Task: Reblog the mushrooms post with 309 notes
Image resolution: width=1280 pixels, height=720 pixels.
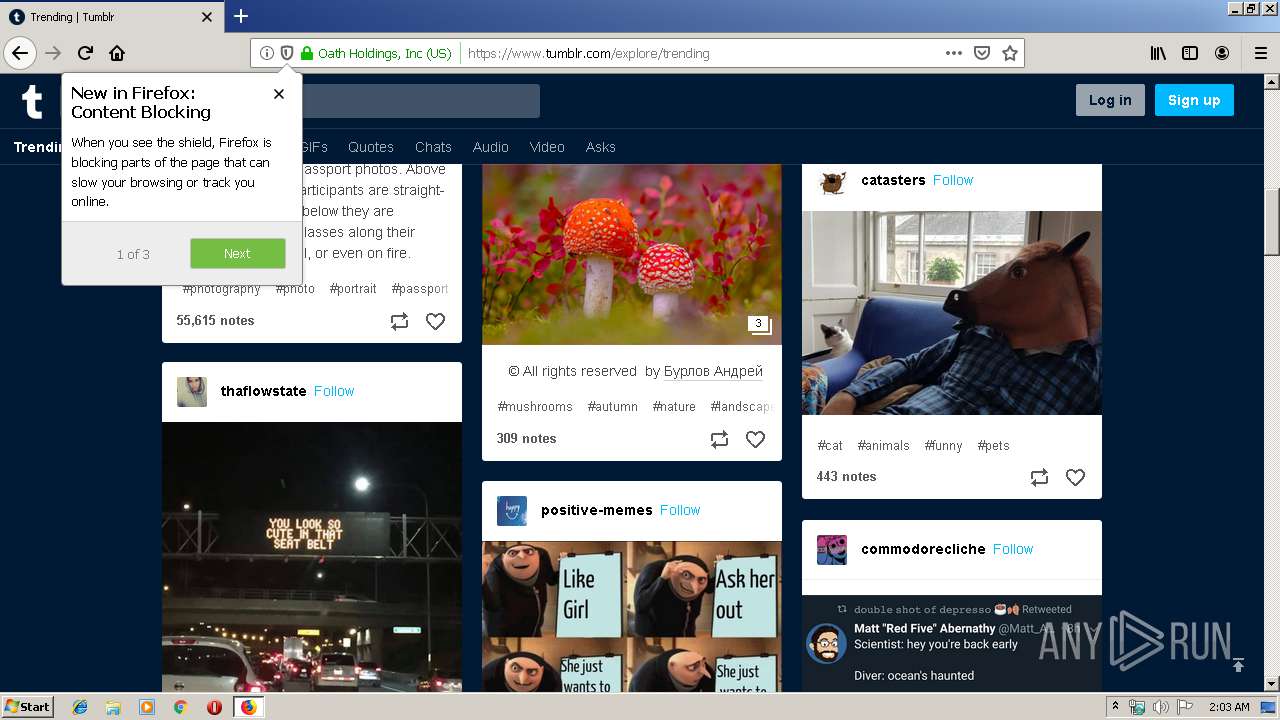Action: pyautogui.click(x=719, y=439)
